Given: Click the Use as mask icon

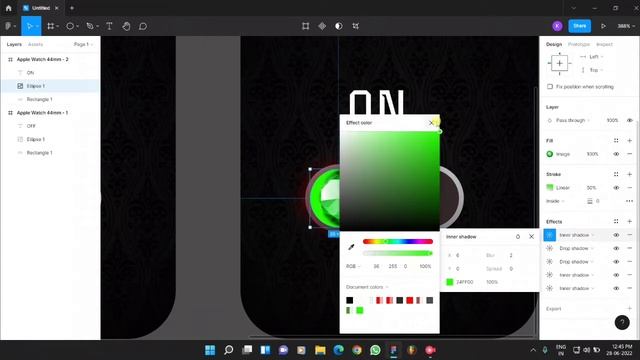Looking at the screenshot, I should tap(339, 26).
